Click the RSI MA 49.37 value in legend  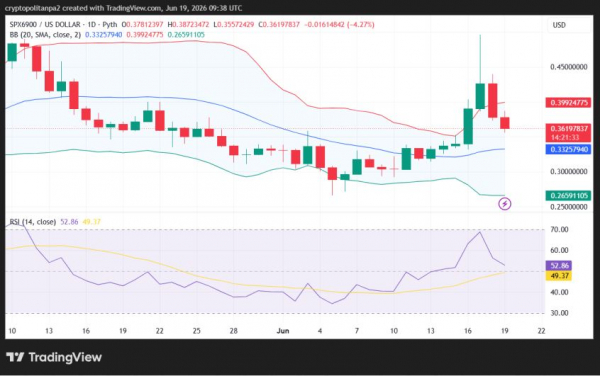(91, 222)
